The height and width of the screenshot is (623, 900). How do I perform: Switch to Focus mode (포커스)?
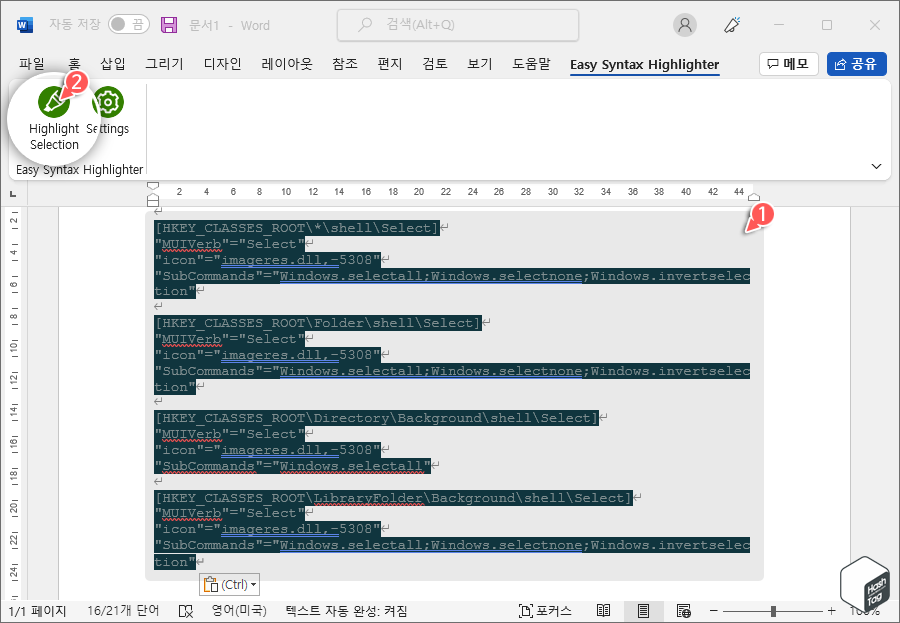[x=545, y=611]
